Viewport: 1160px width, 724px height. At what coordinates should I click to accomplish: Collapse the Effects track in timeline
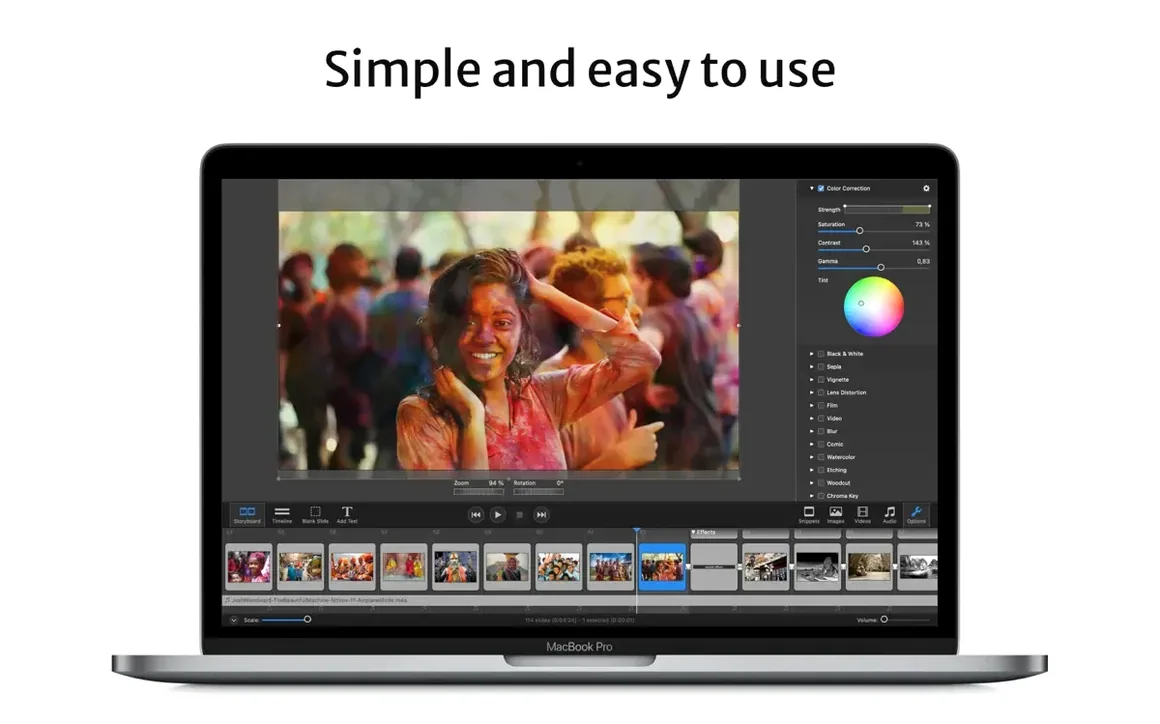(693, 532)
